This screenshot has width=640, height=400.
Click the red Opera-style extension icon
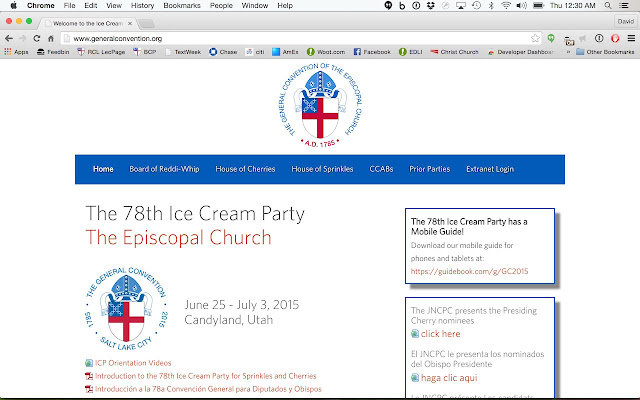tap(615, 38)
